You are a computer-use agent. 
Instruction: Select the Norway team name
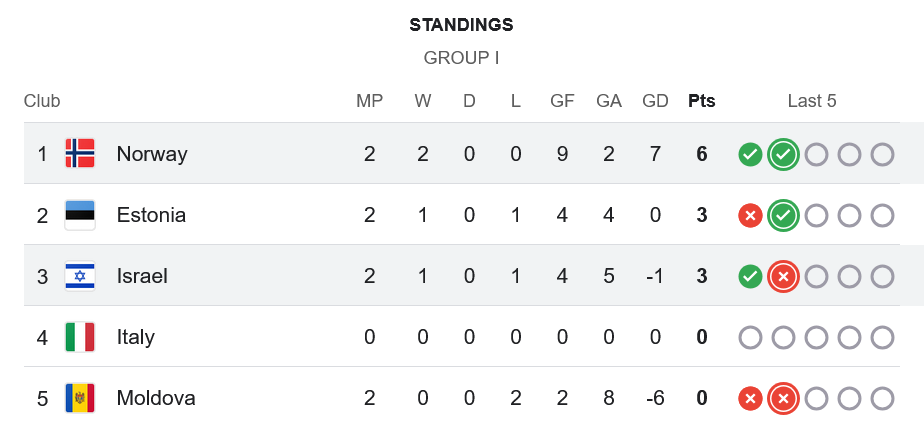(152, 154)
